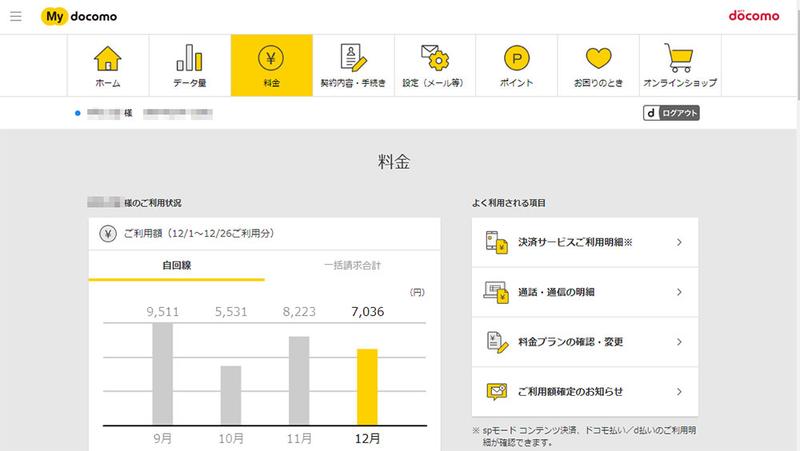Screen dimensions: 800x451
Task: Select the gray 11月 bar
Action: click(299, 381)
